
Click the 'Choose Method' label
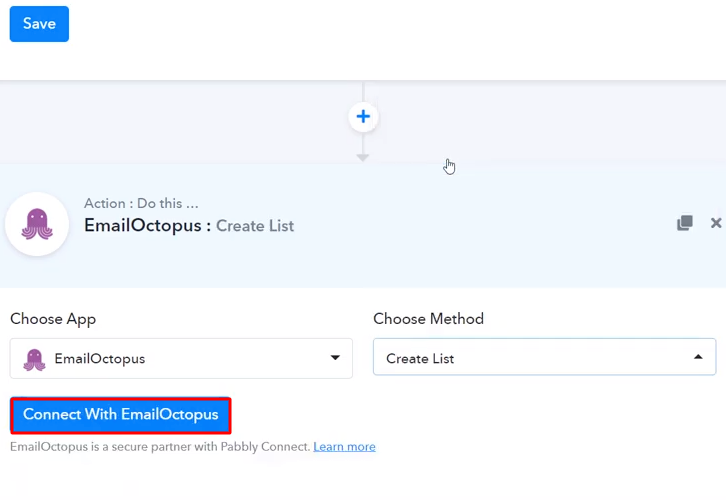[428, 319]
